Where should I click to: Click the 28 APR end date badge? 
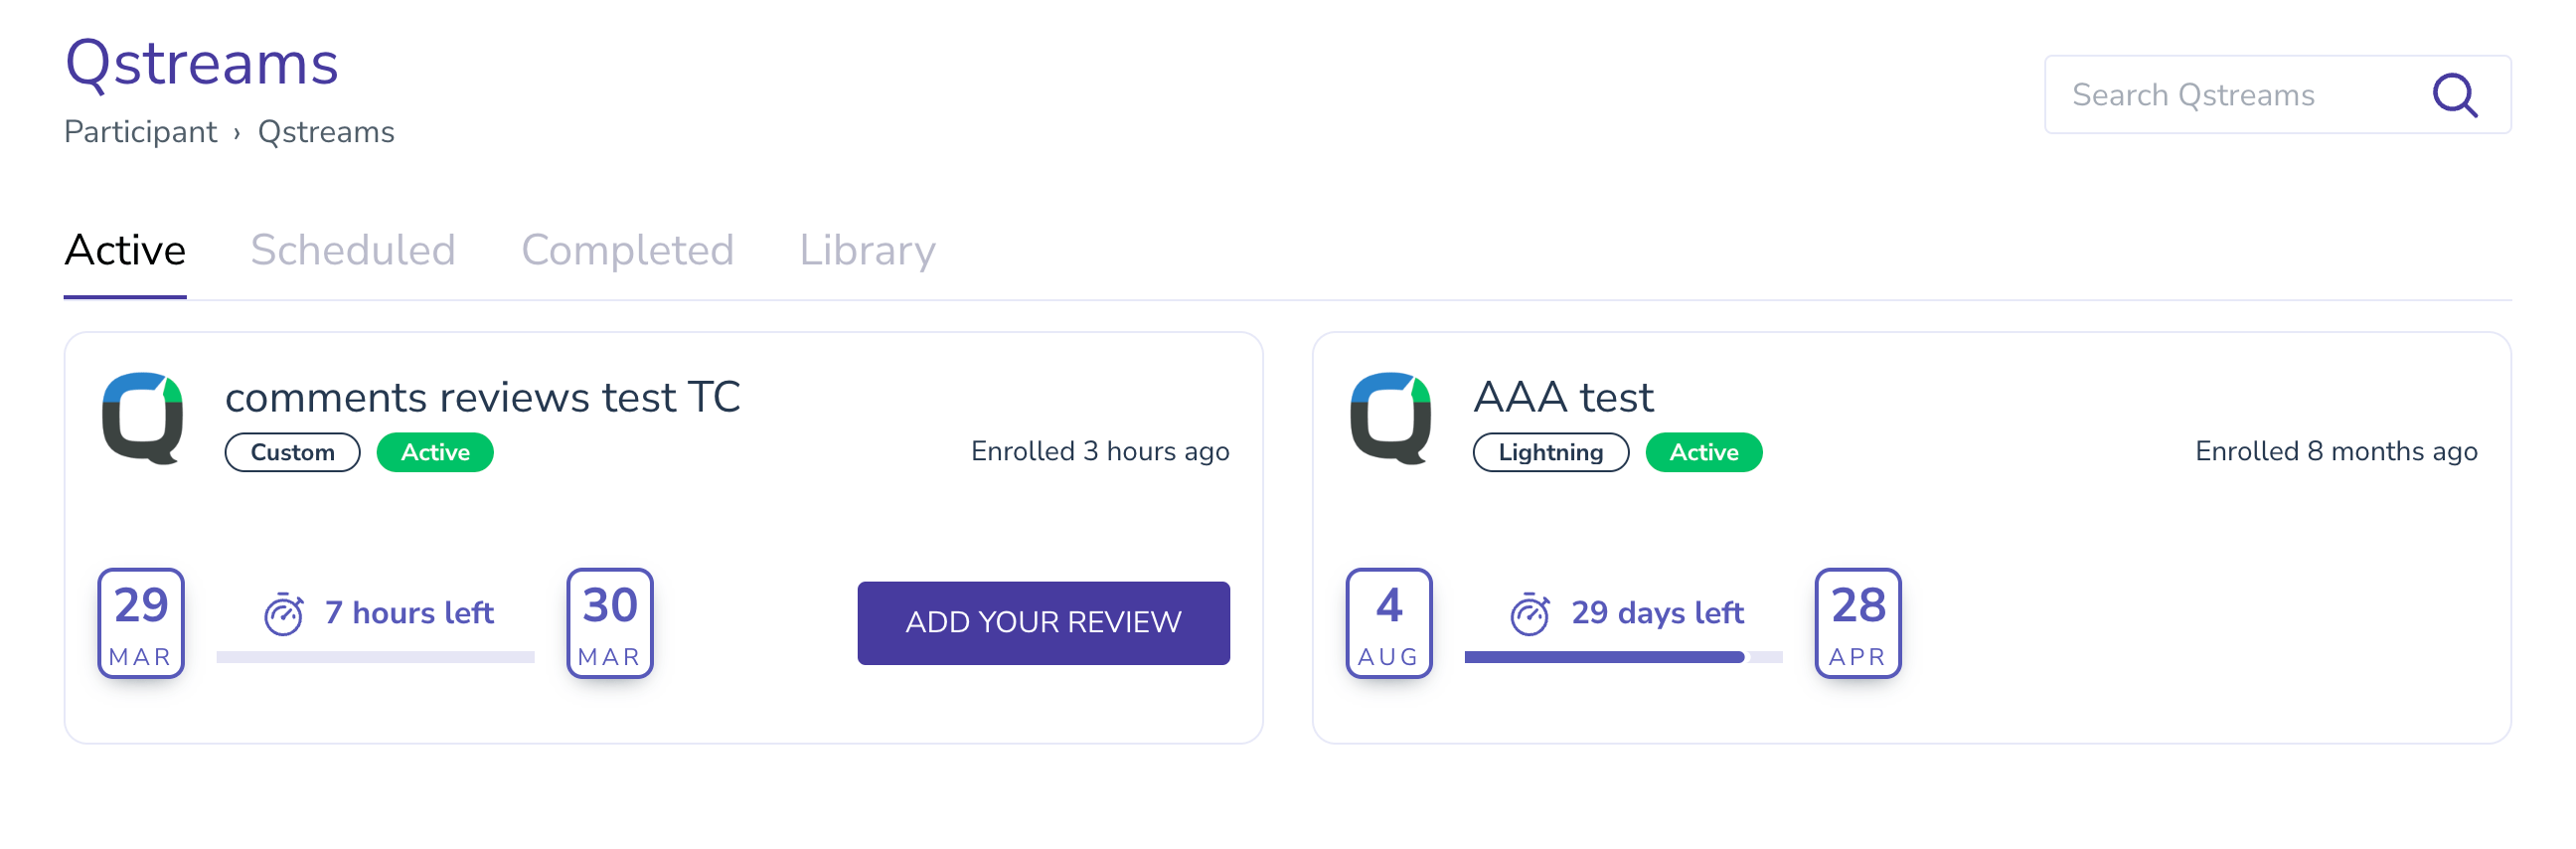(1857, 622)
